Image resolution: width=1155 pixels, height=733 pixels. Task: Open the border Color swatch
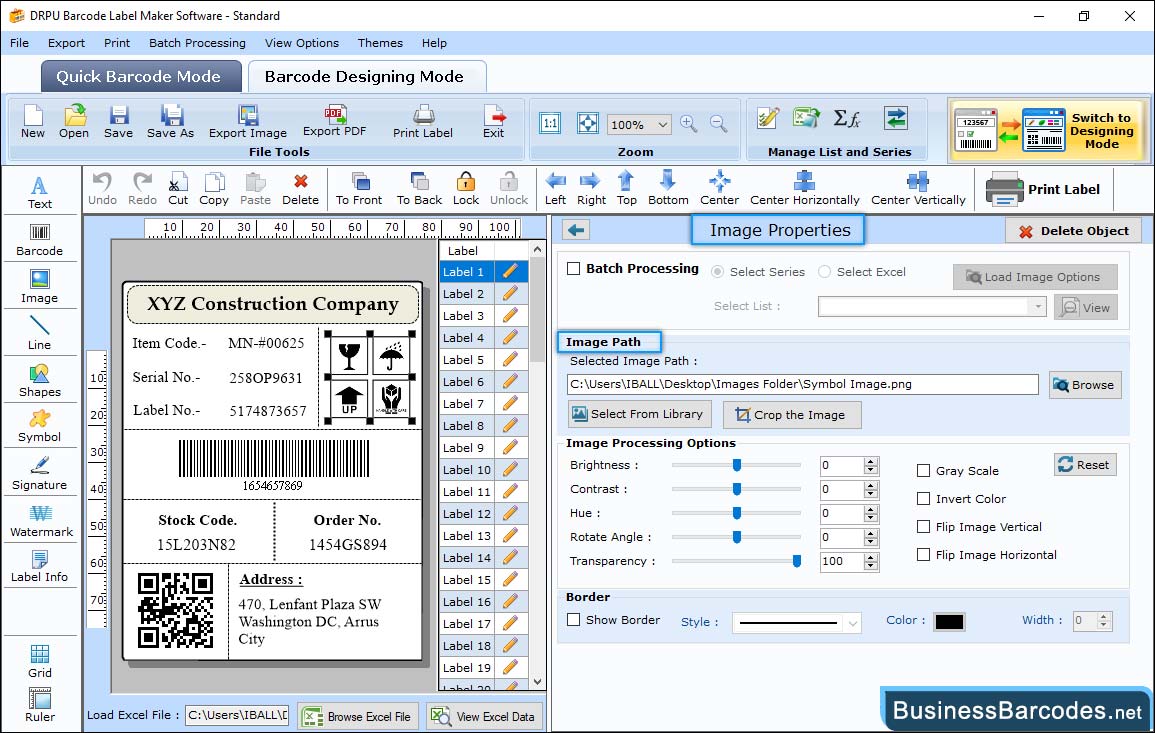tap(949, 622)
